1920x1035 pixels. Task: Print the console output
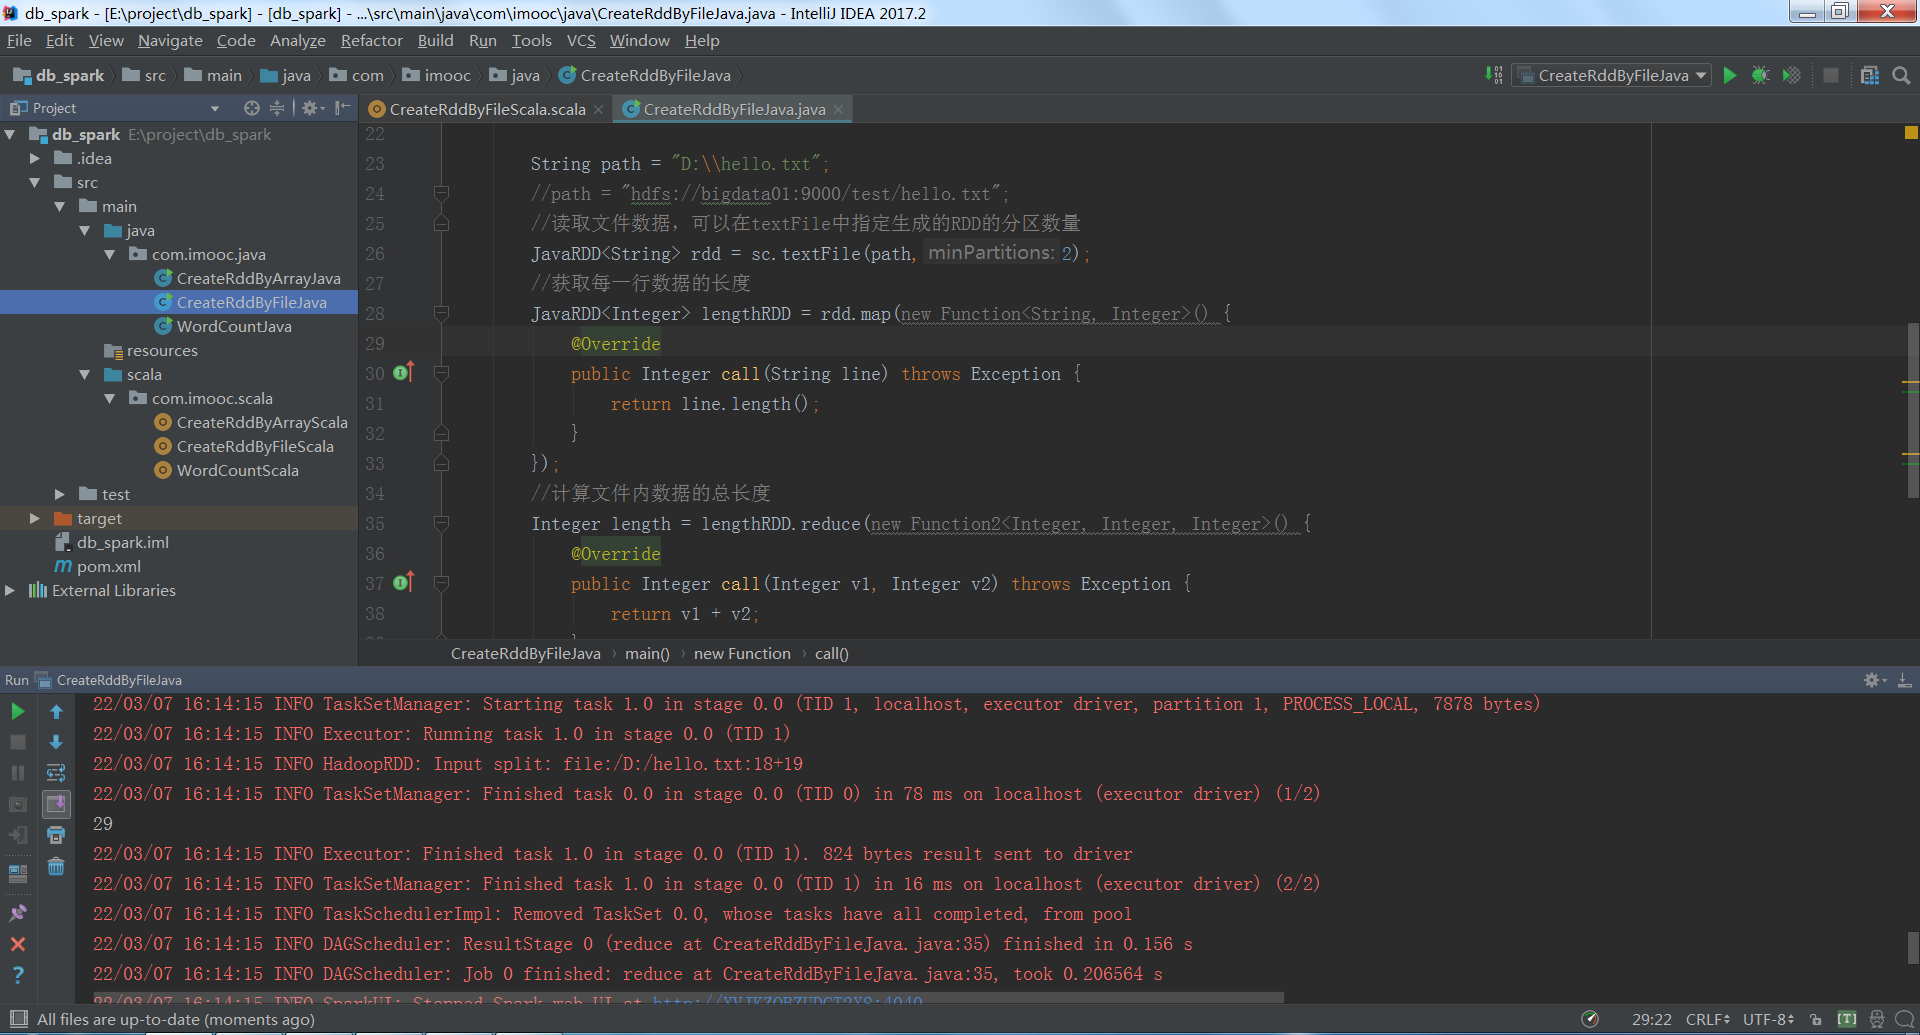pyautogui.click(x=56, y=835)
